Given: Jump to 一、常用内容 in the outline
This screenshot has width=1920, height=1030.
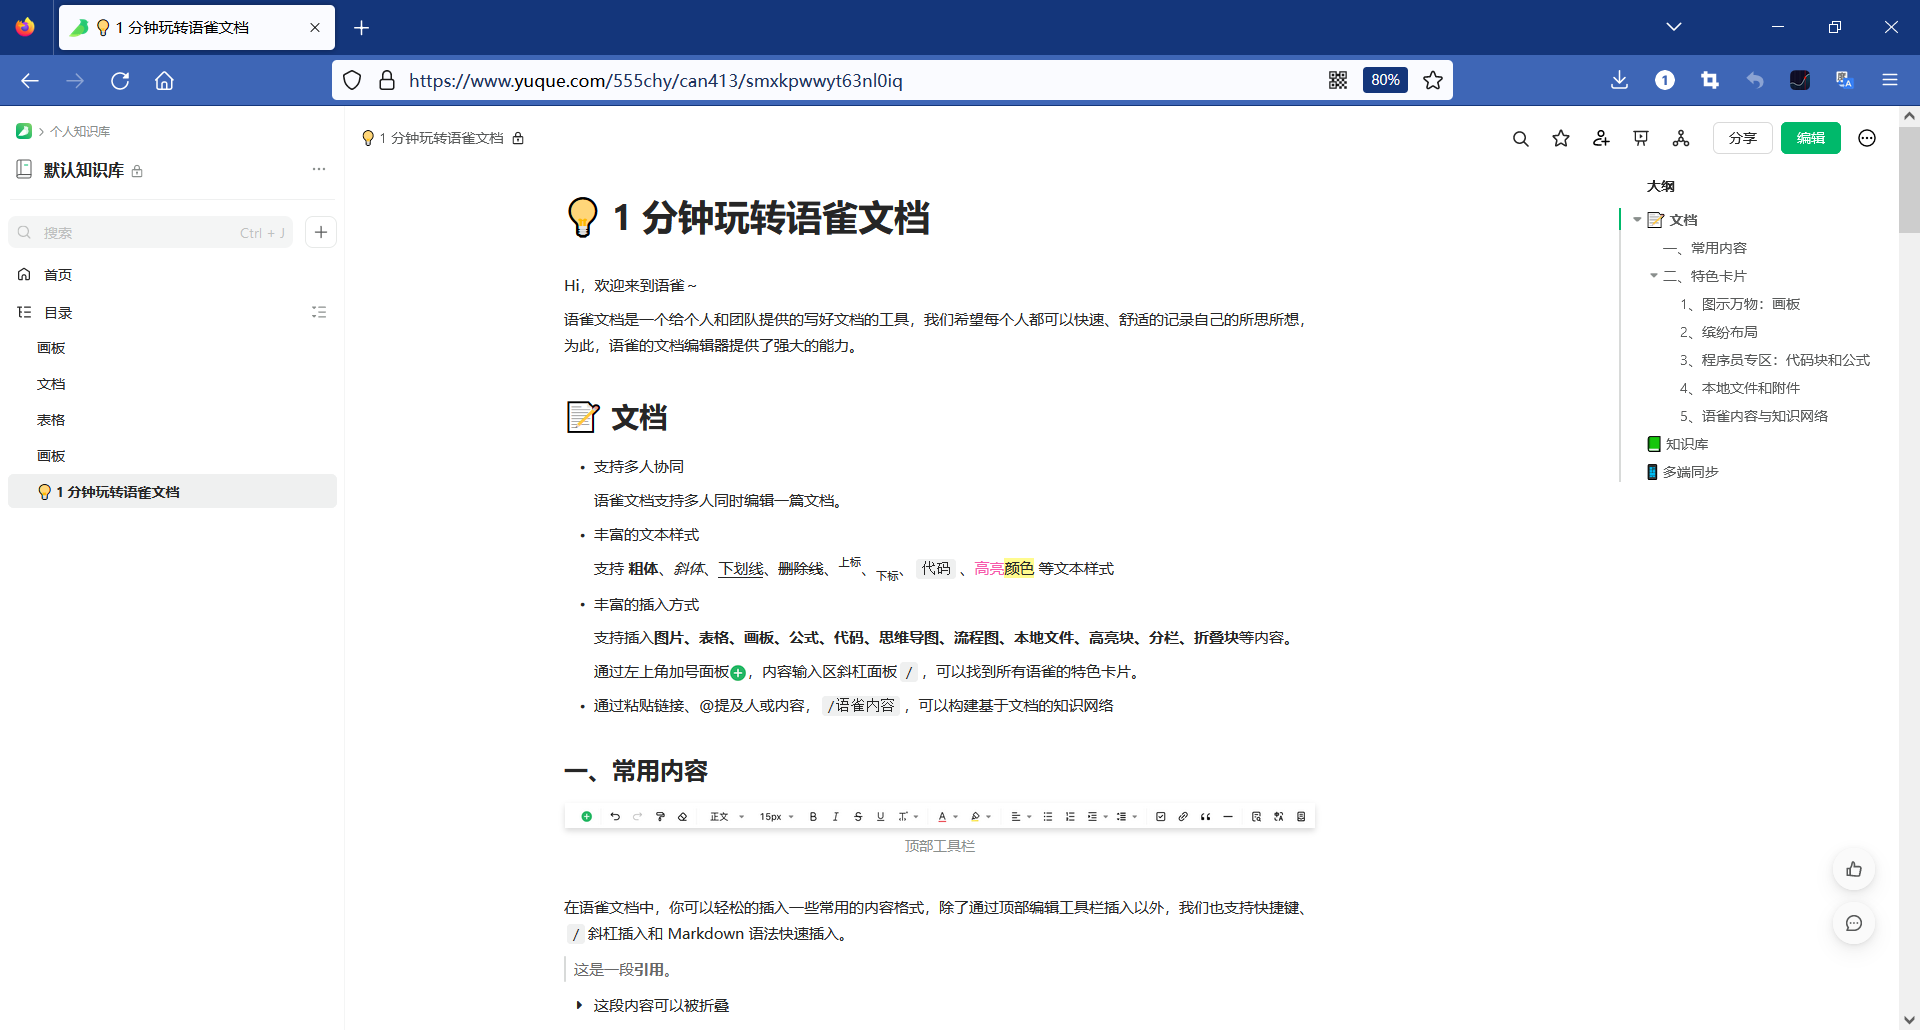Looking at the screenshot, I should pyautogui.click(x=1705, y=248).
